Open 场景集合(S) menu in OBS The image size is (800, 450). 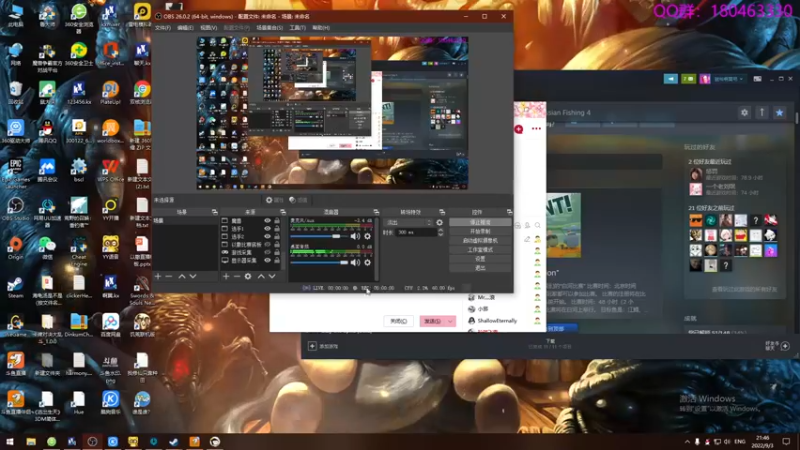tap(269, 28)
